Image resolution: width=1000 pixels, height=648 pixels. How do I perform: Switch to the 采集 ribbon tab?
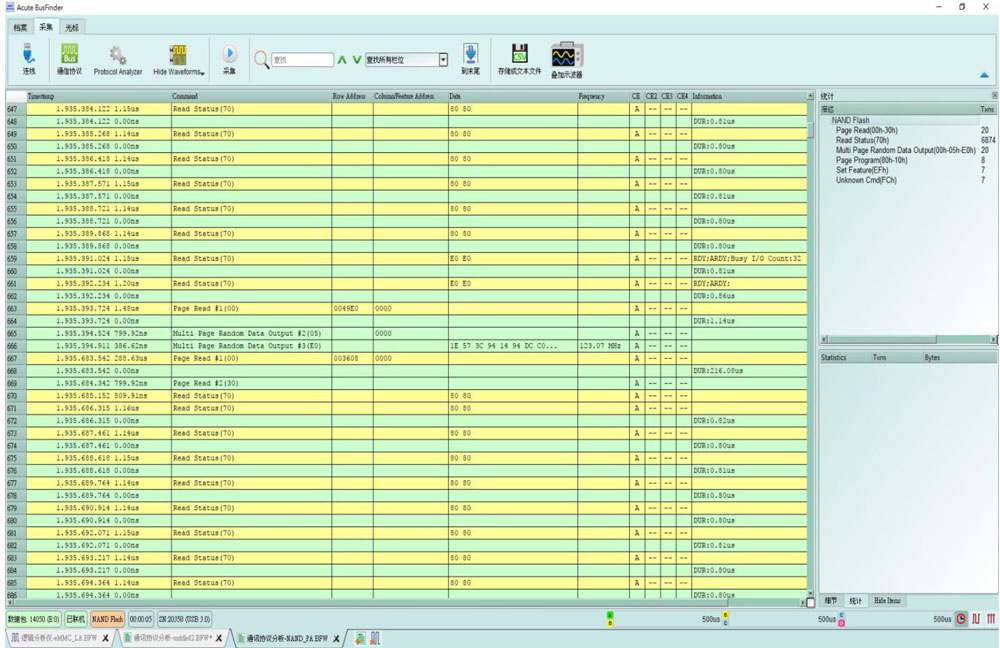46,27
